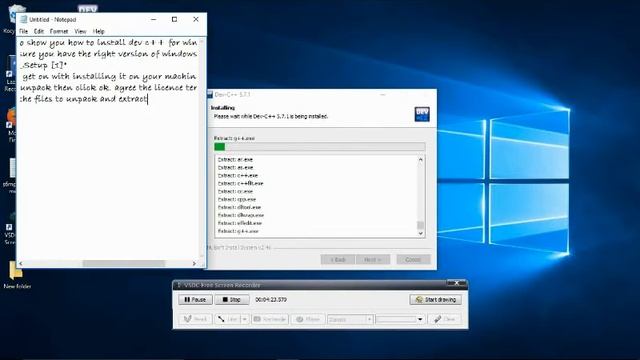Image resolution: width=640 pixels, height=360 pixels.
Task: Click the extract log scroll up arrow
Action: (420, 160)
